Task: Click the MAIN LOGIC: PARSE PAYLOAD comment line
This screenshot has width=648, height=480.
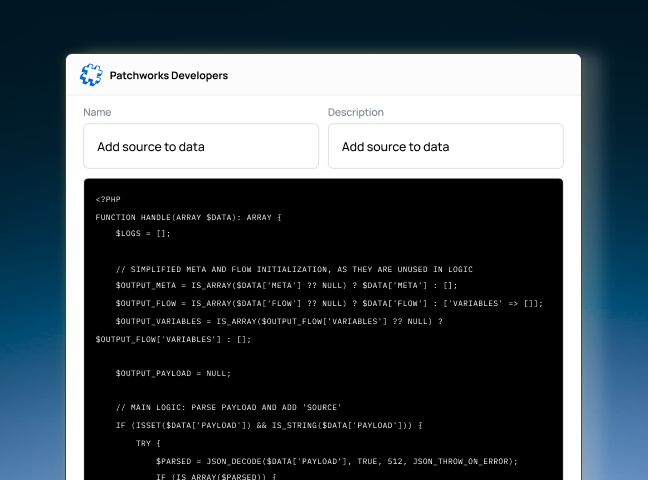Action: click(229, 408)
